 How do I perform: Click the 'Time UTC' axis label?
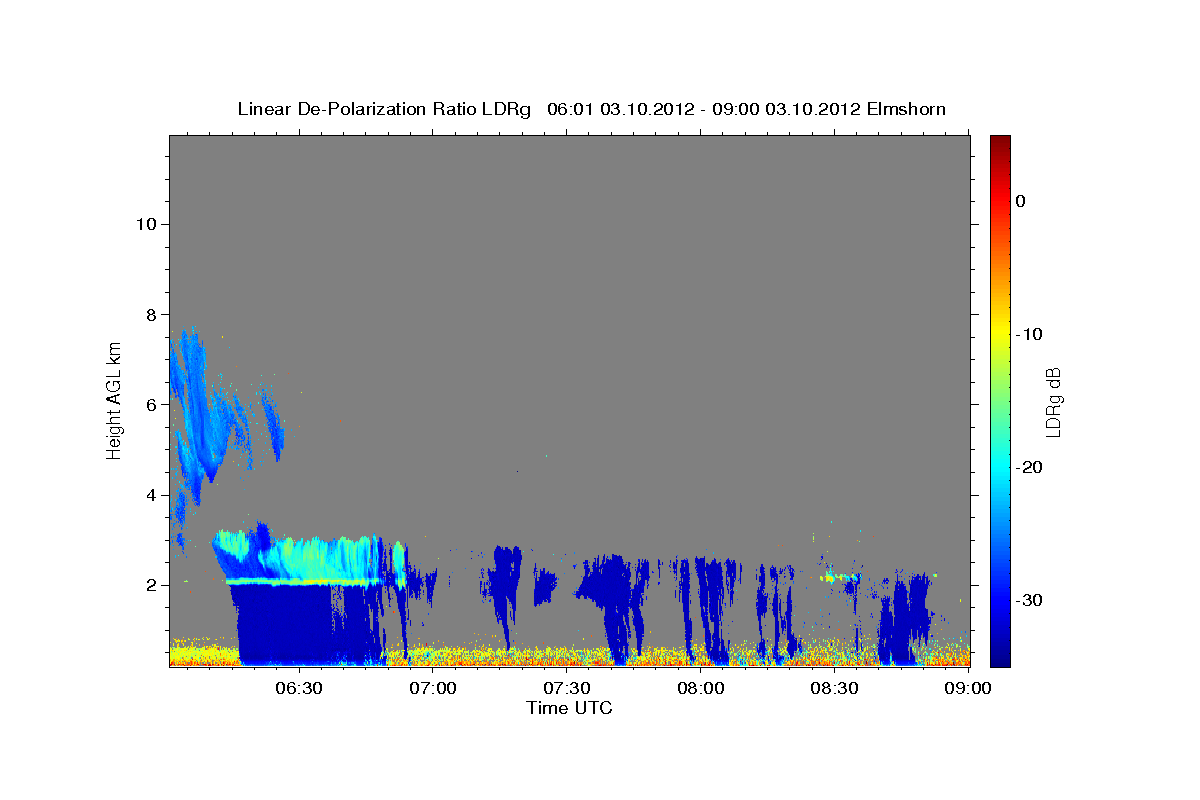[x=569, y=708]
